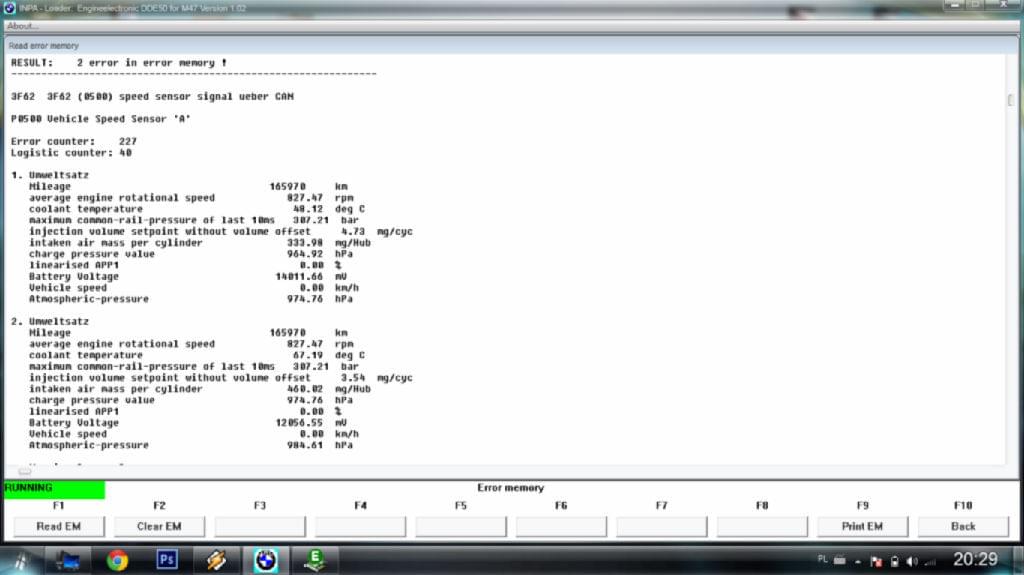
Task: Click the empty F7 button
Action: 662,527
